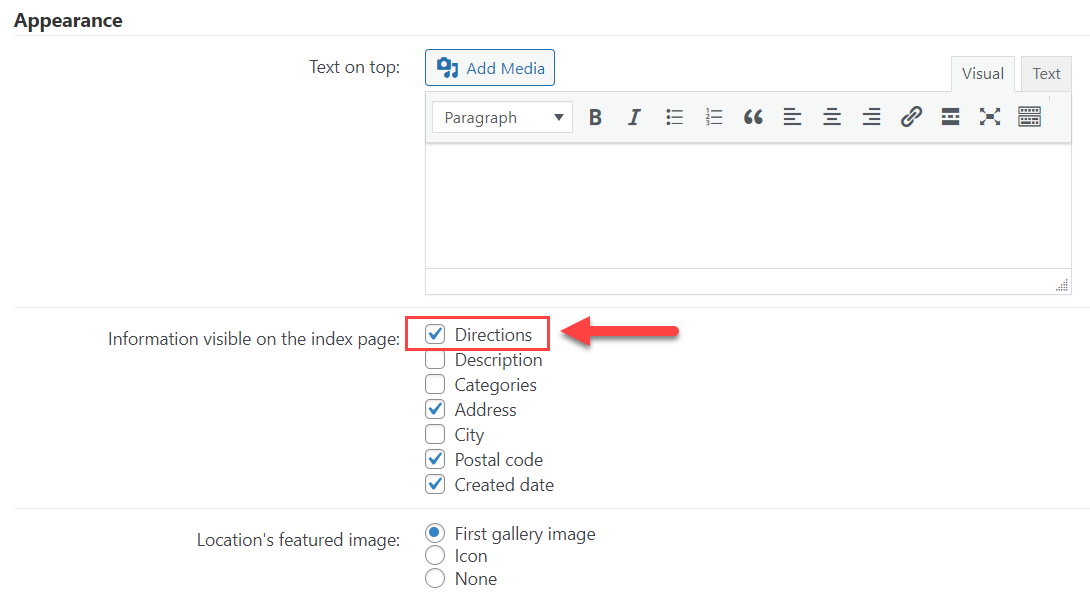This screenshot has width=1090, height=600.
Task: Click the Add Media button
Action: click(489, 67)
